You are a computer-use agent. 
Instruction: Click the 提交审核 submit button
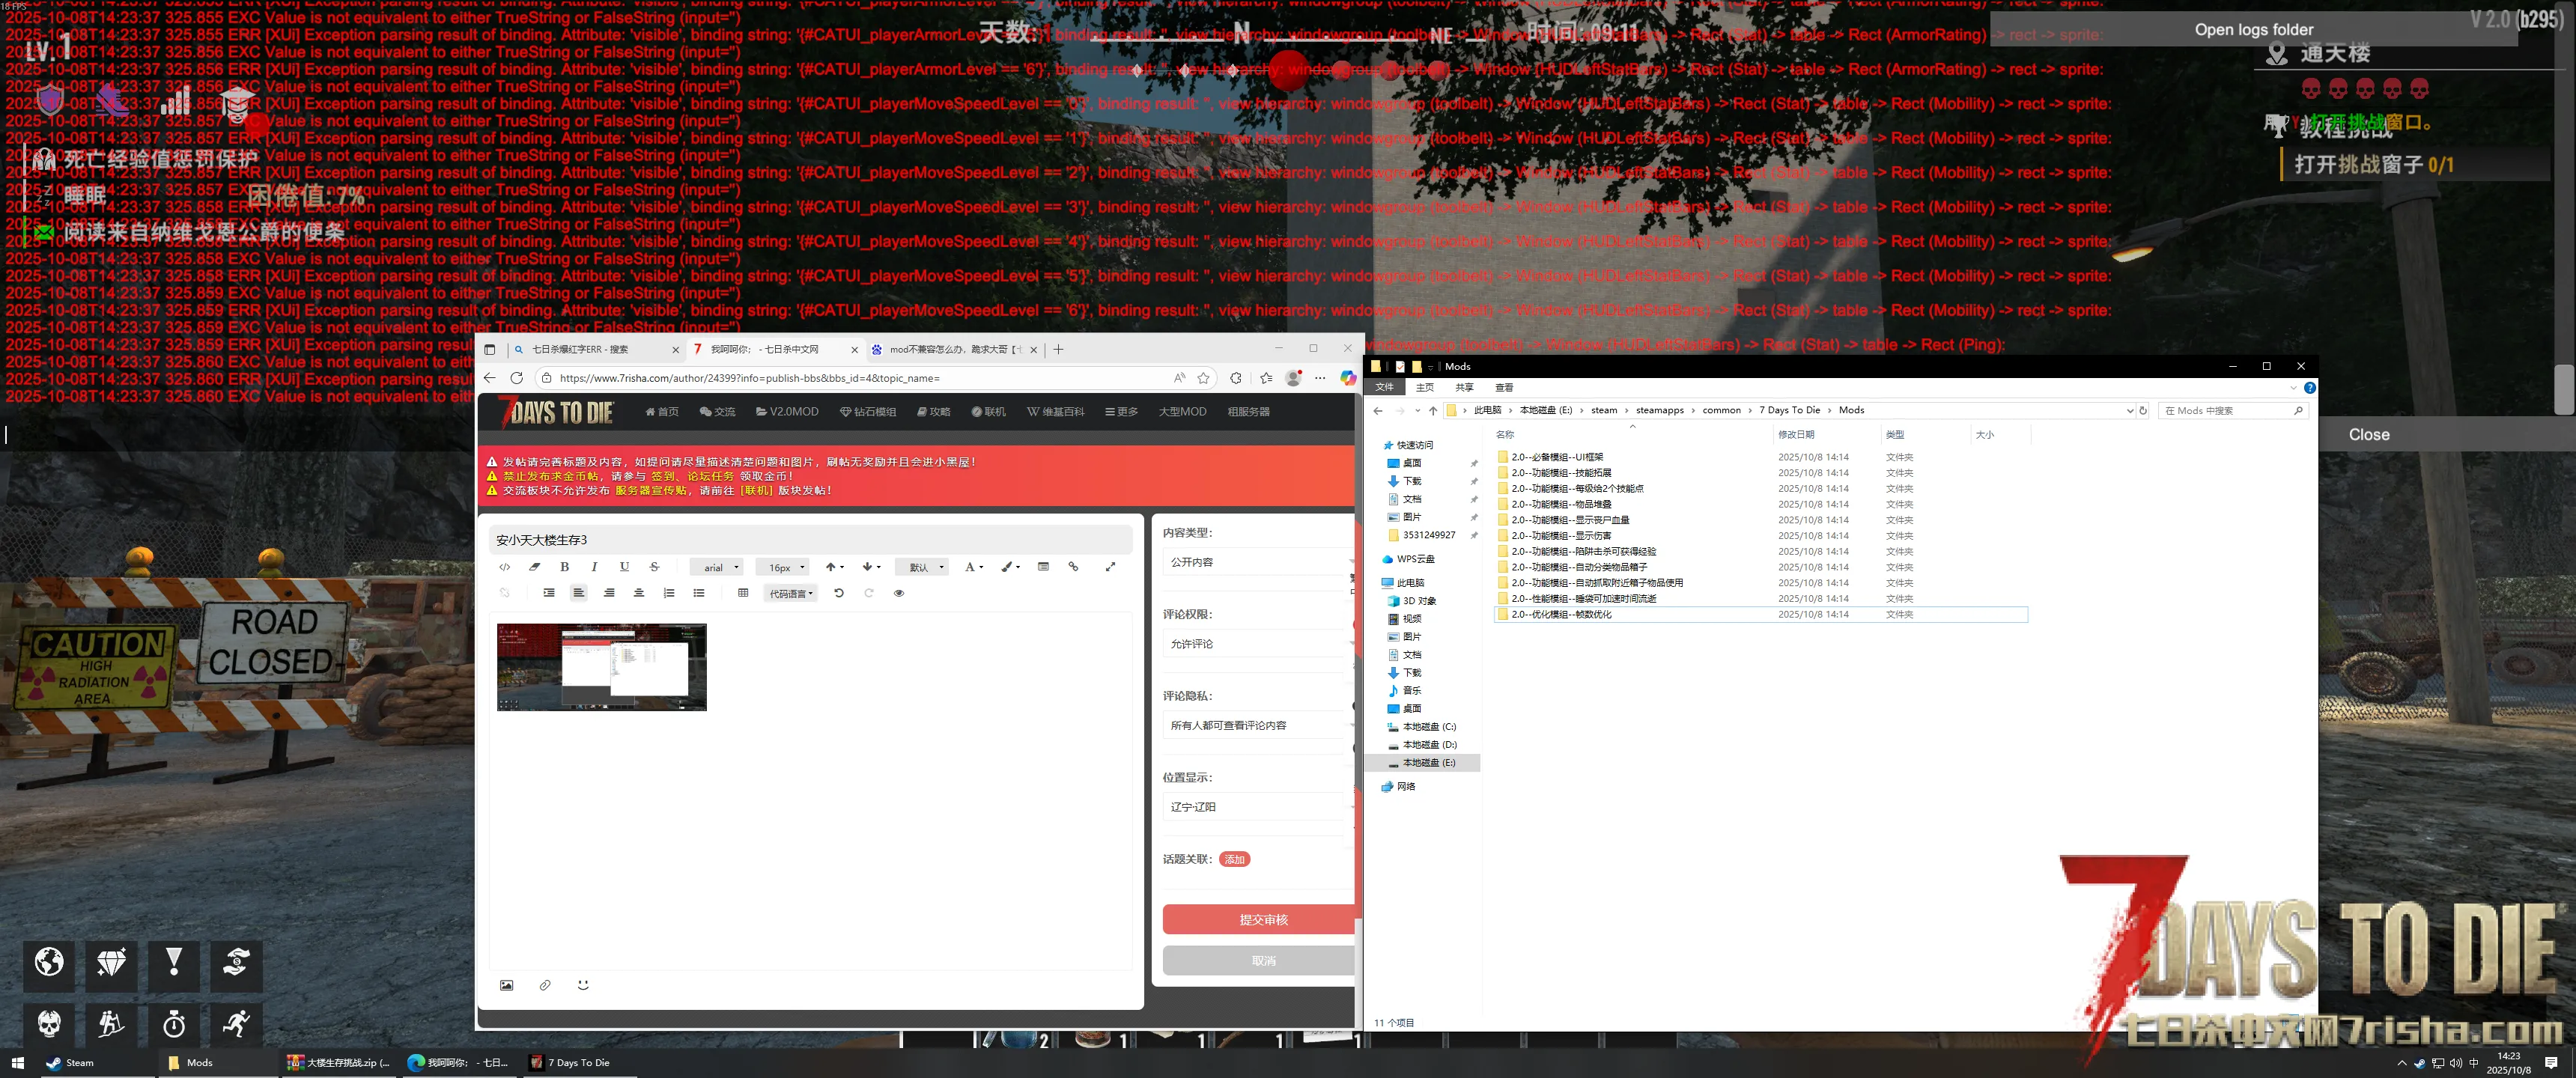[1262, 919]
